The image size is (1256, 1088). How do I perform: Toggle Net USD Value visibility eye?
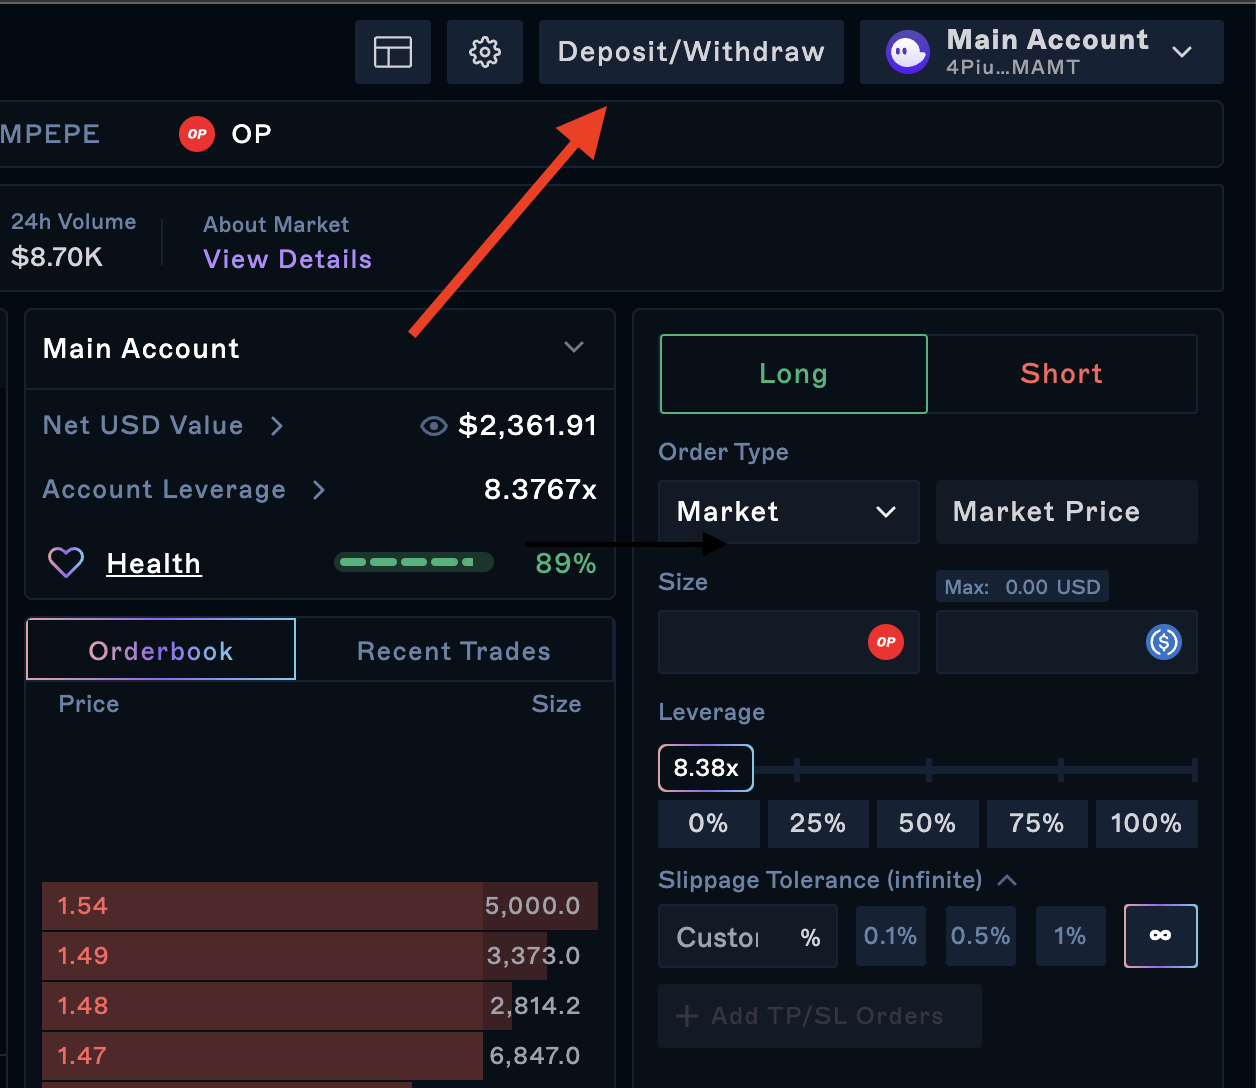tap(433, 426)
